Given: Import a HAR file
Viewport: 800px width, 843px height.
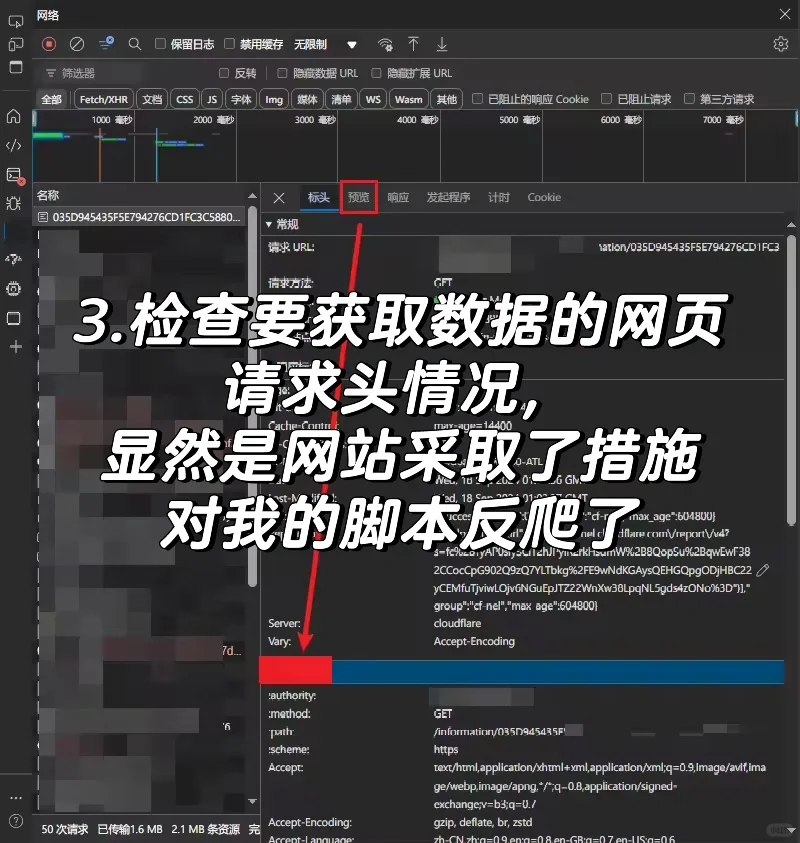Looking at the screenshot, I should point(412,44).
